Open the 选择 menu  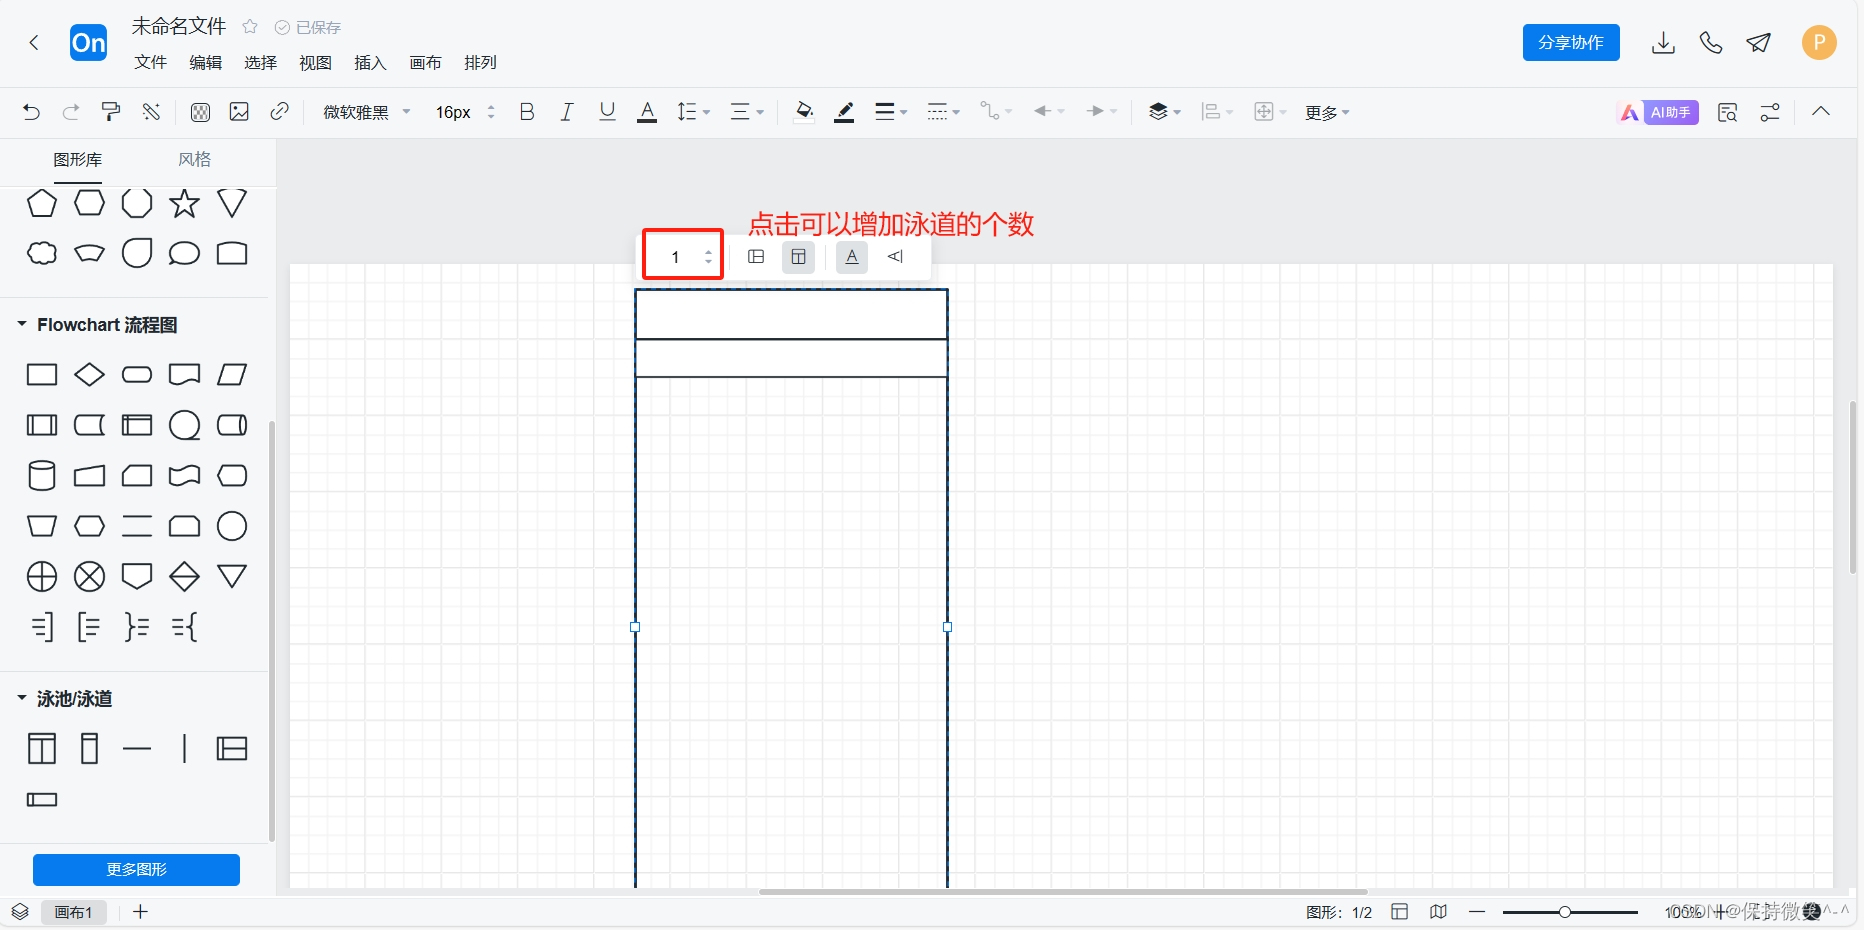261,62
